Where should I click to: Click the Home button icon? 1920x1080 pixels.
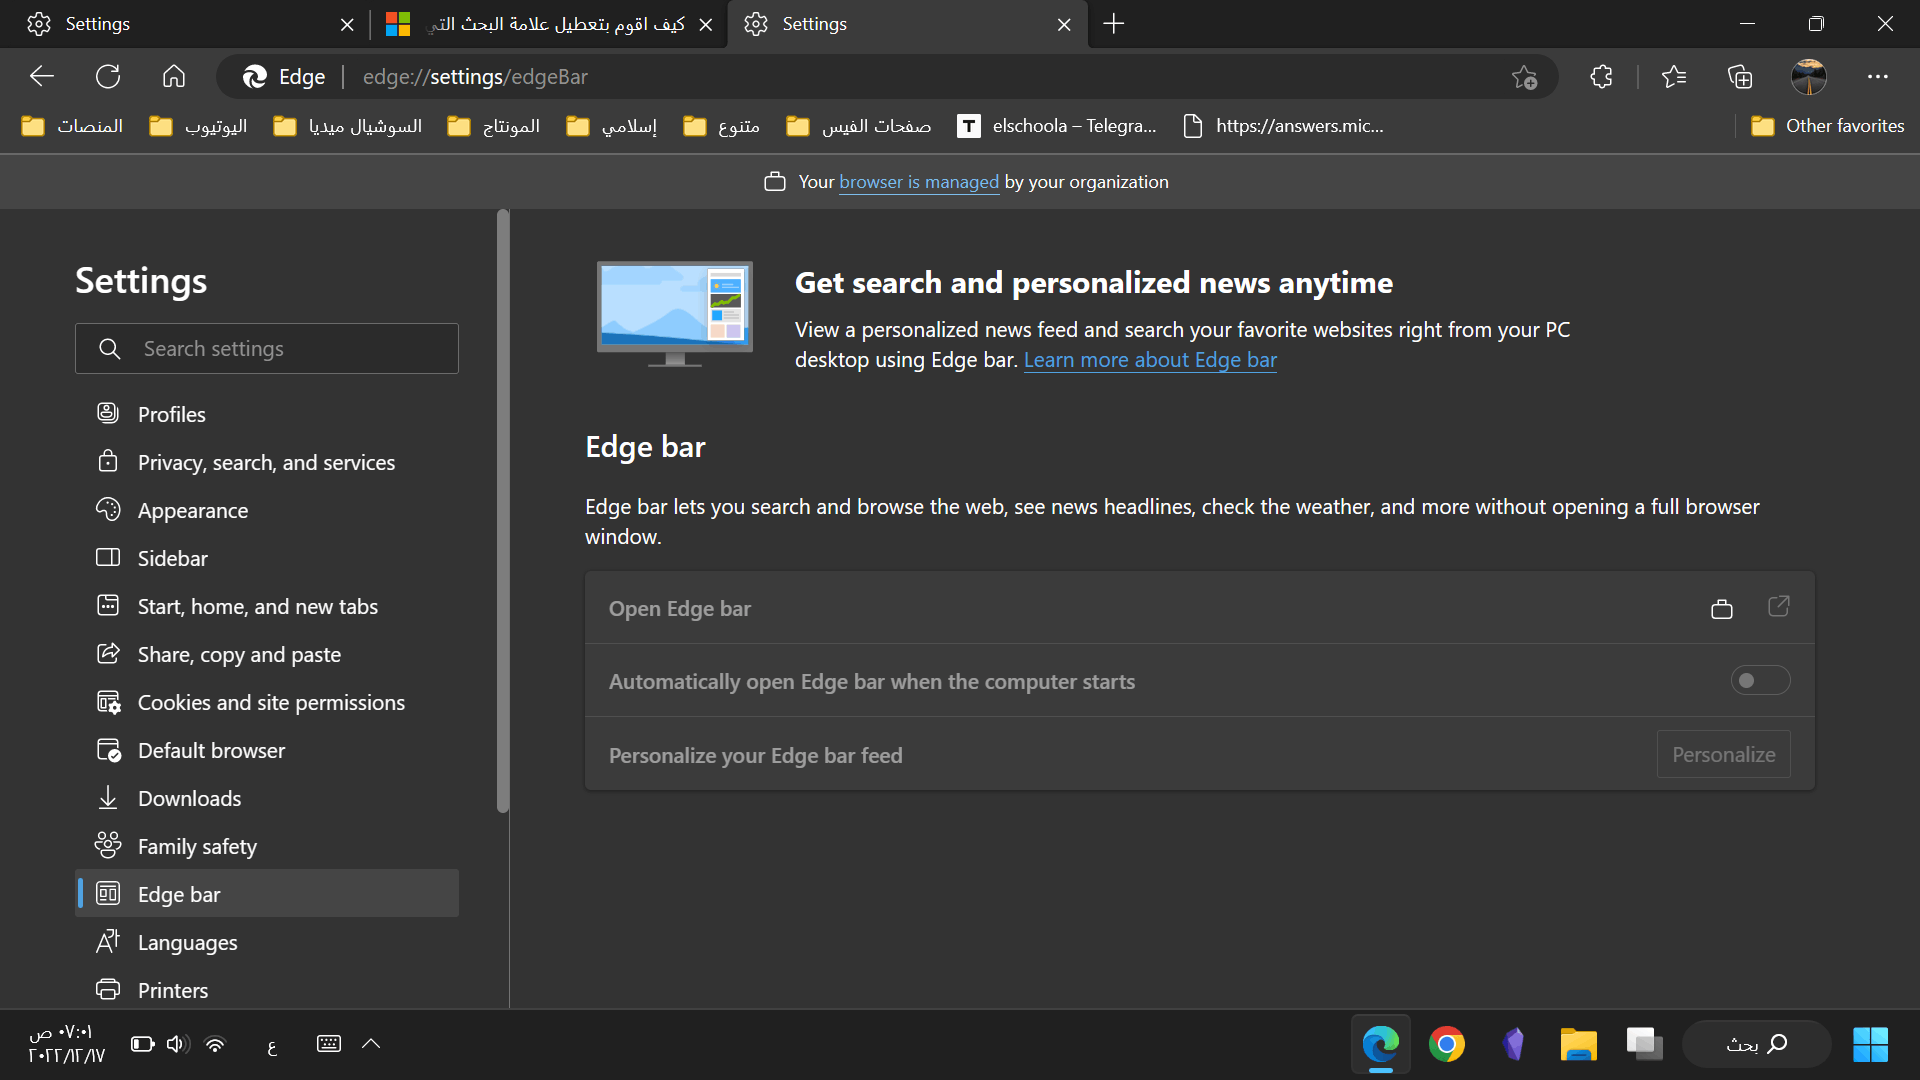tap(174, 77)
